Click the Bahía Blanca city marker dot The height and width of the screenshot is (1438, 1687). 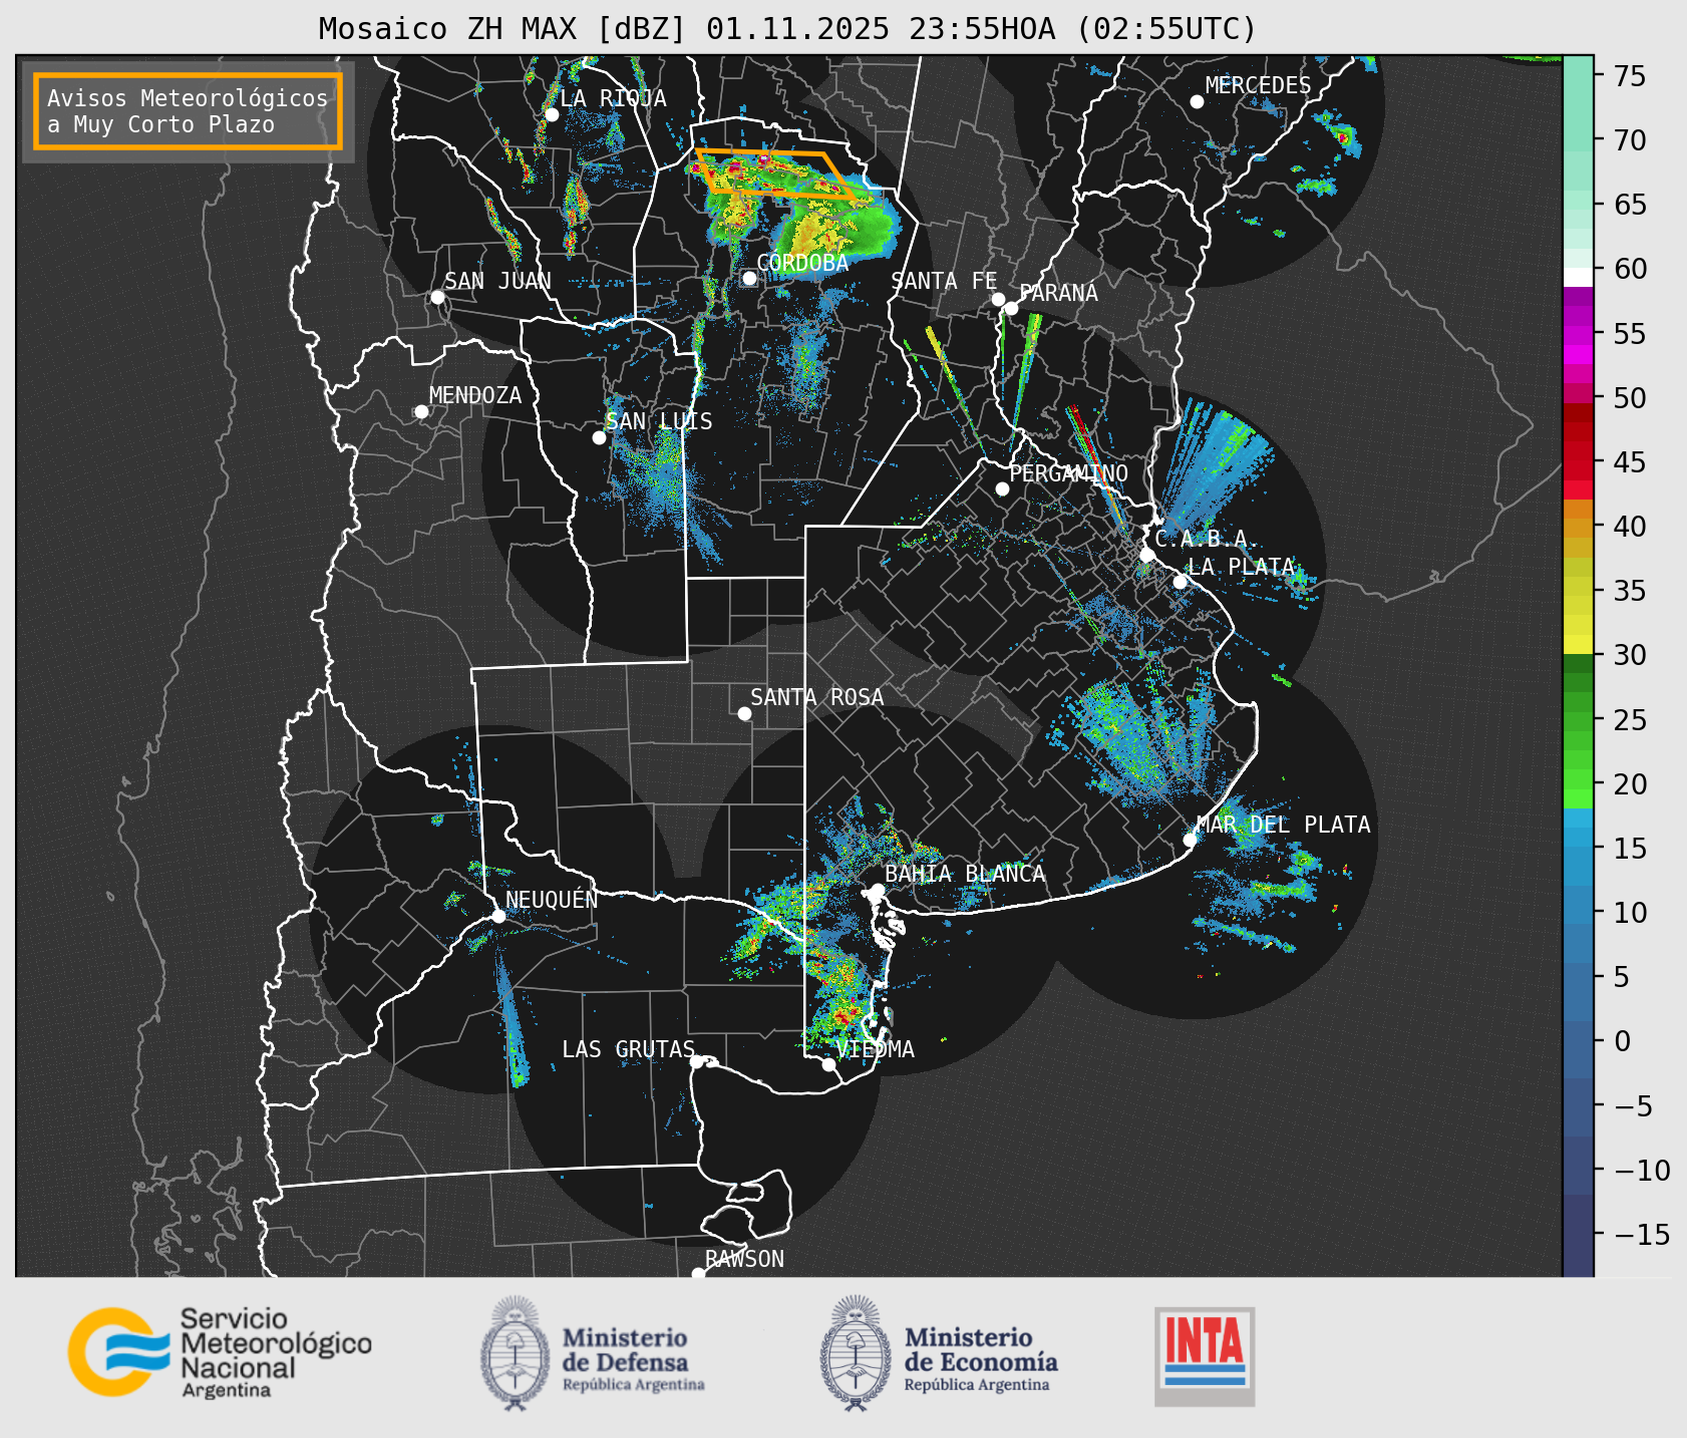[x=877, y=890]
